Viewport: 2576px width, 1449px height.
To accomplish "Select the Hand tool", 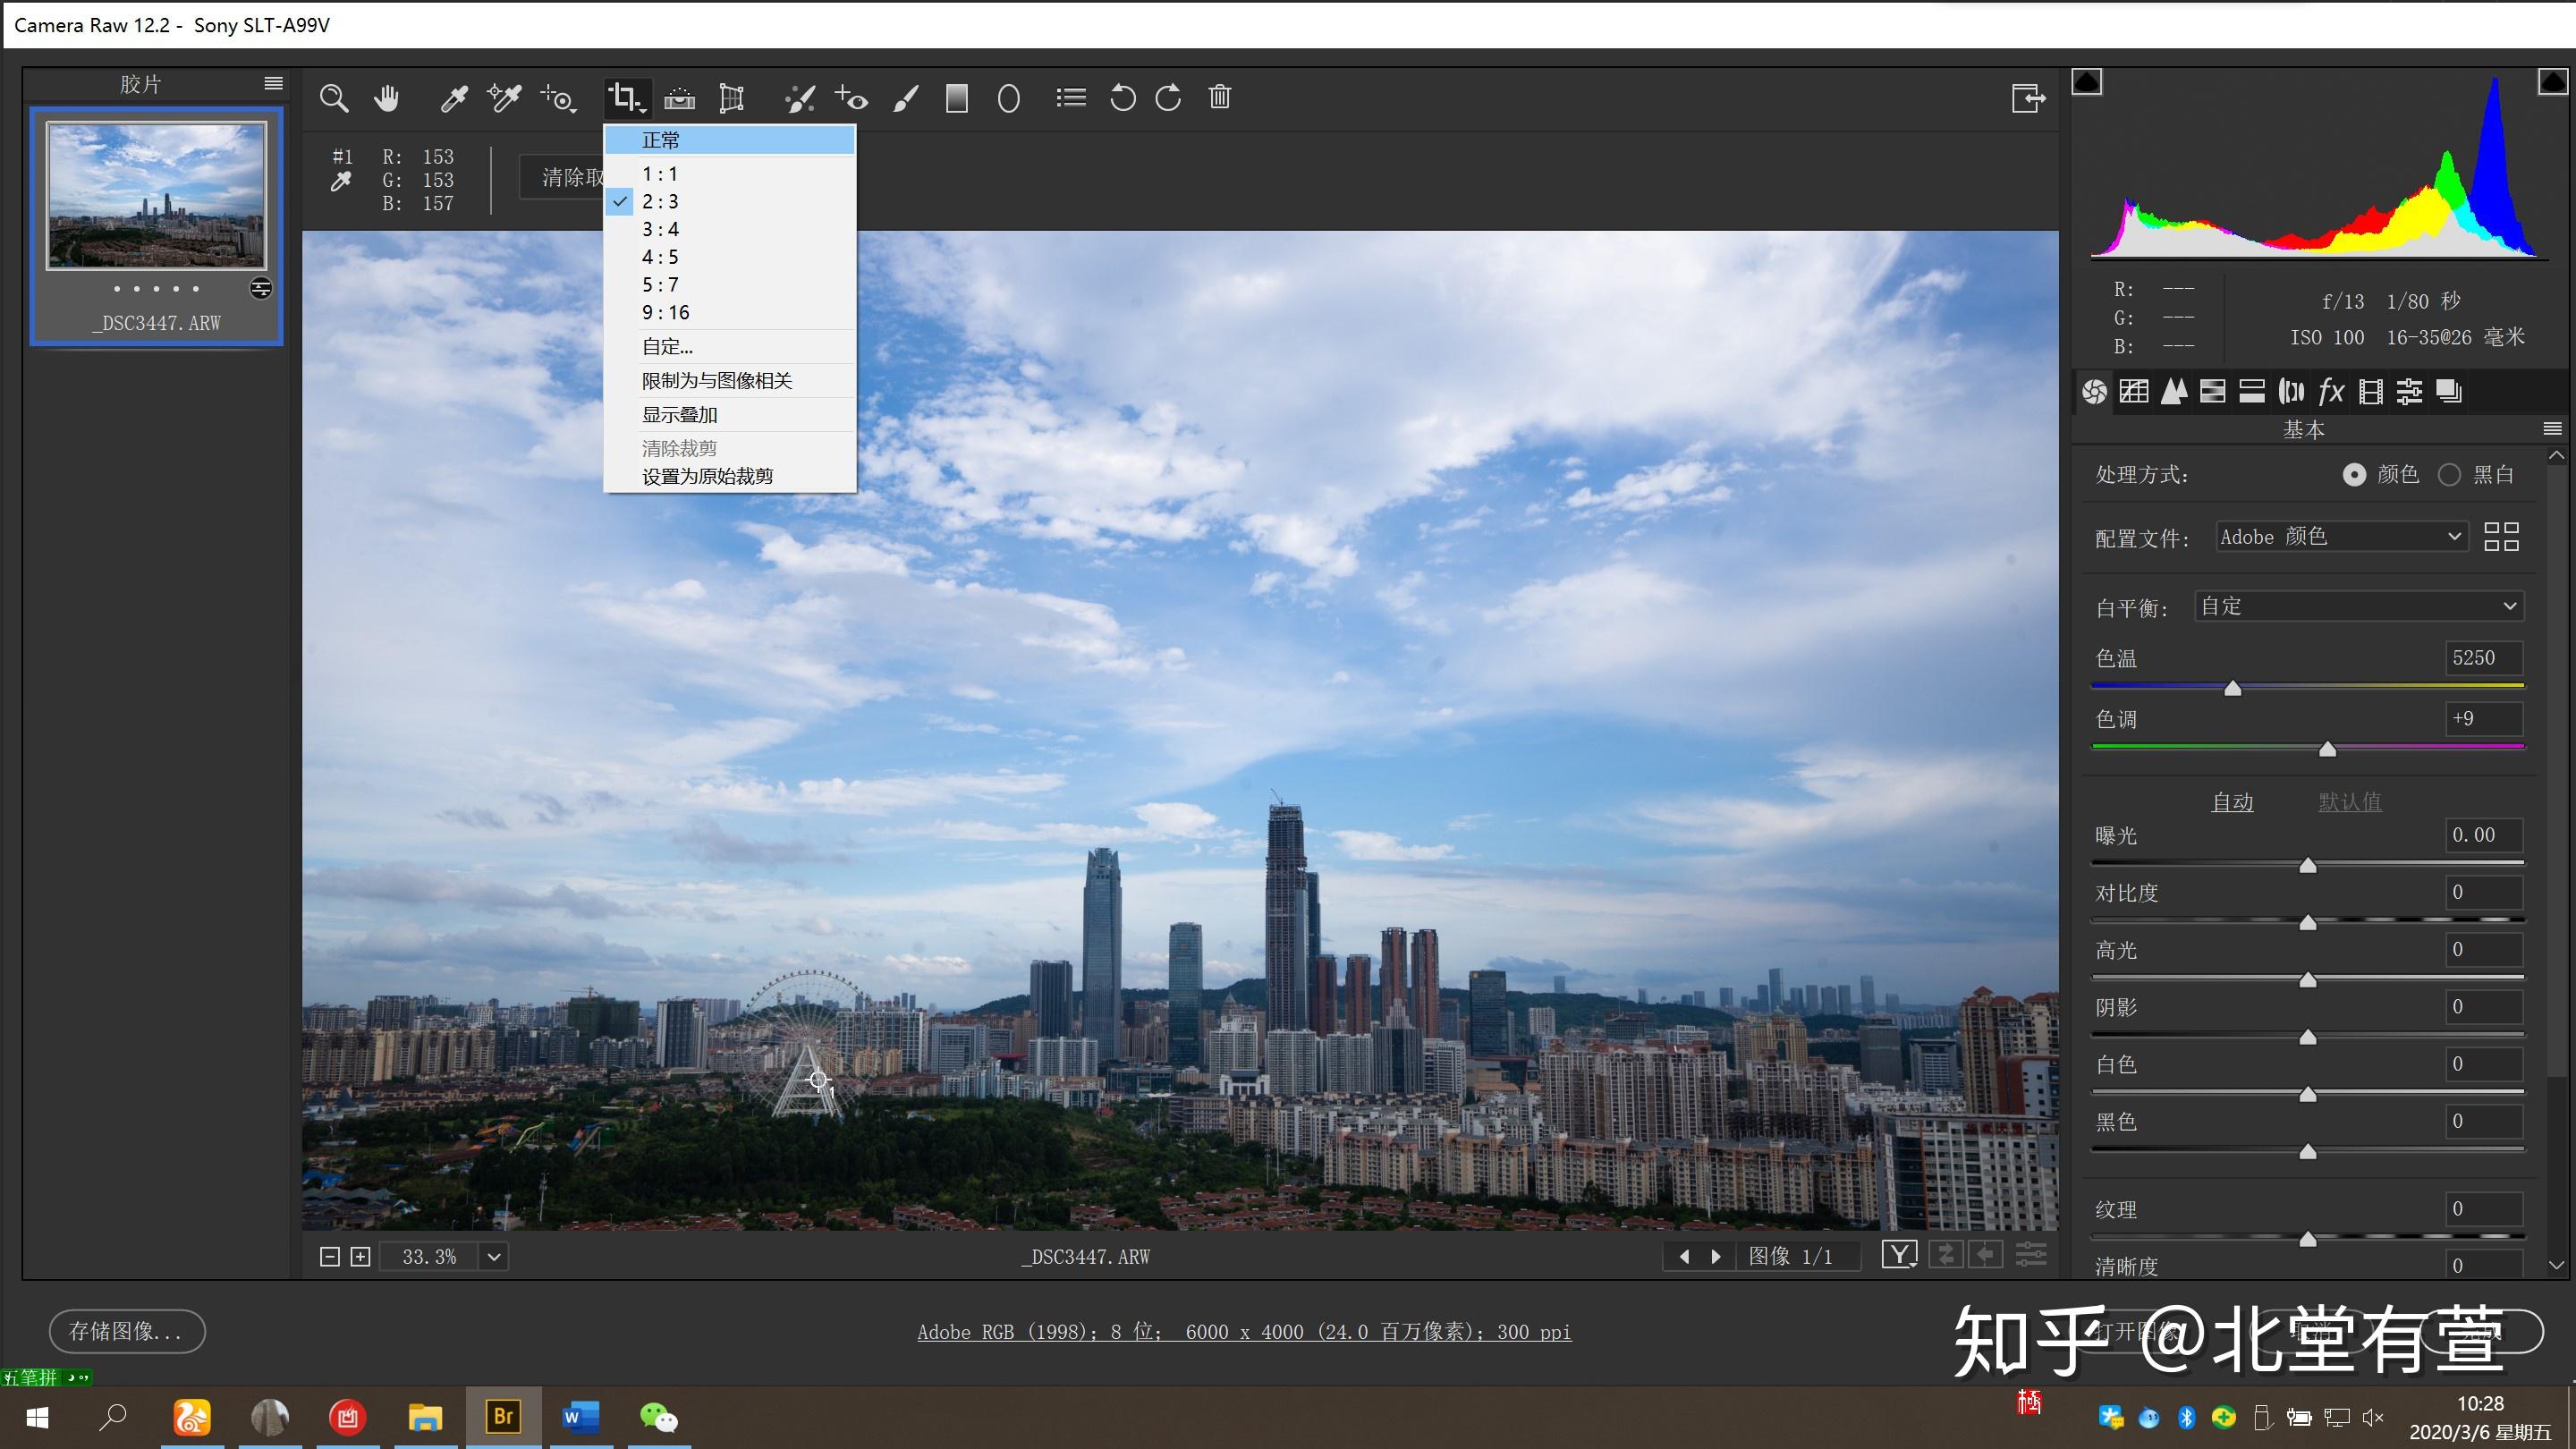I will 387,97.
